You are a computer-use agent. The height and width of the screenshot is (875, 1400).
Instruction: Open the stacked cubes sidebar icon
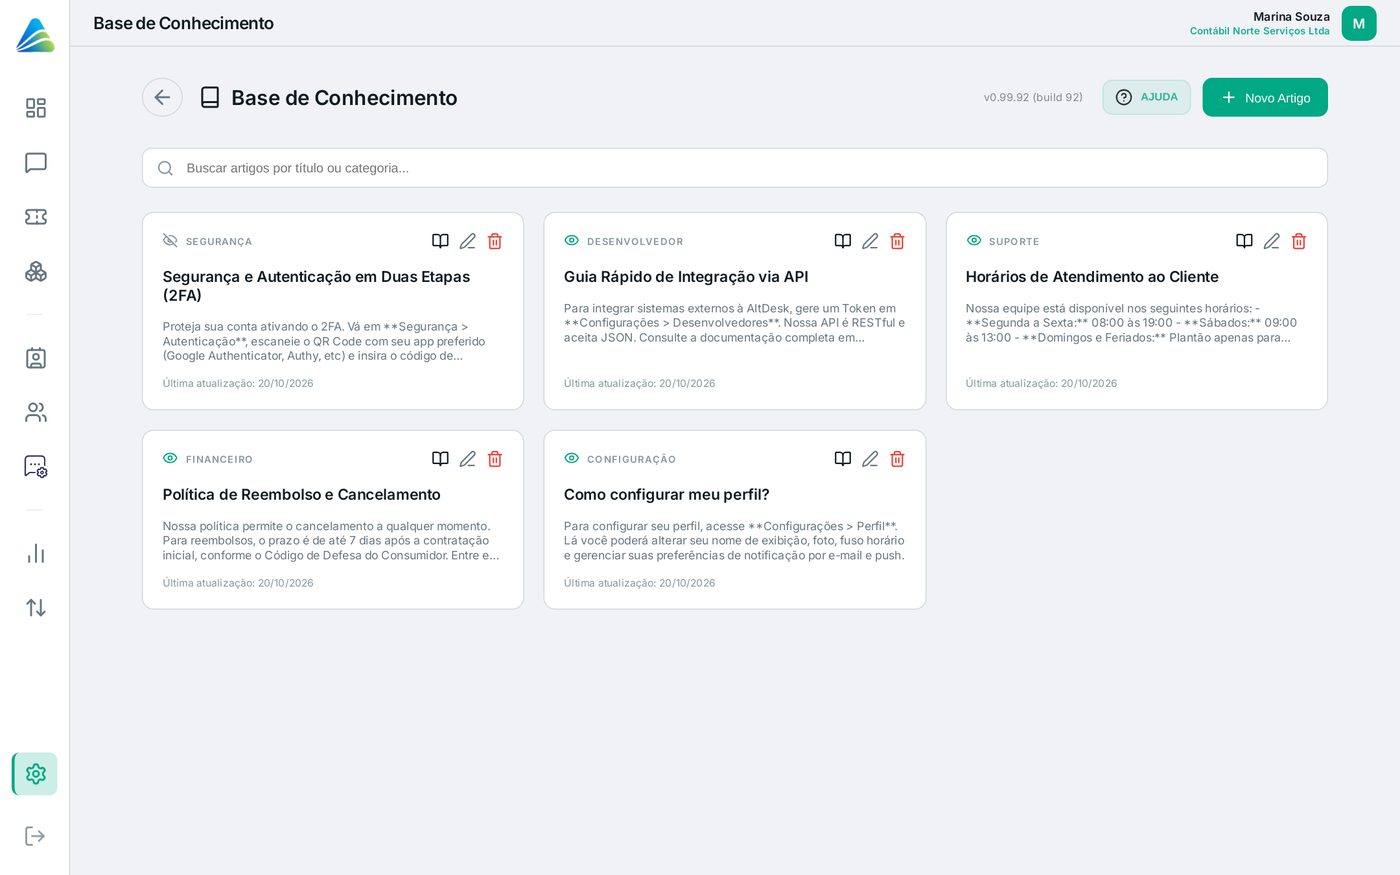[x=36, y=271]
